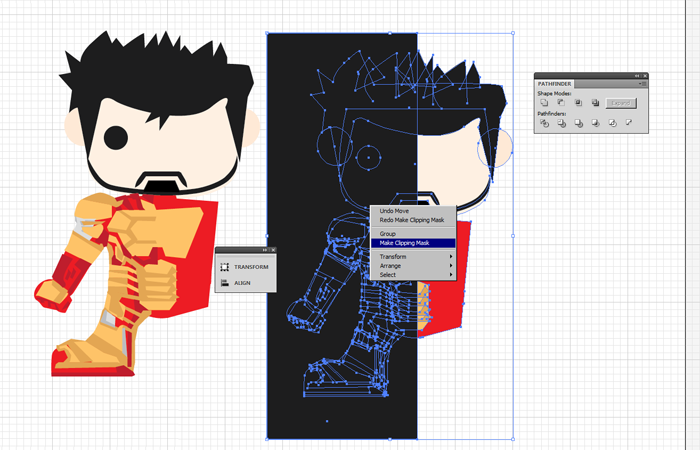The width and height of the screenshot is (700, 450).
Task: Click the bottom-left bounding box handle
Action: (267, 439)
